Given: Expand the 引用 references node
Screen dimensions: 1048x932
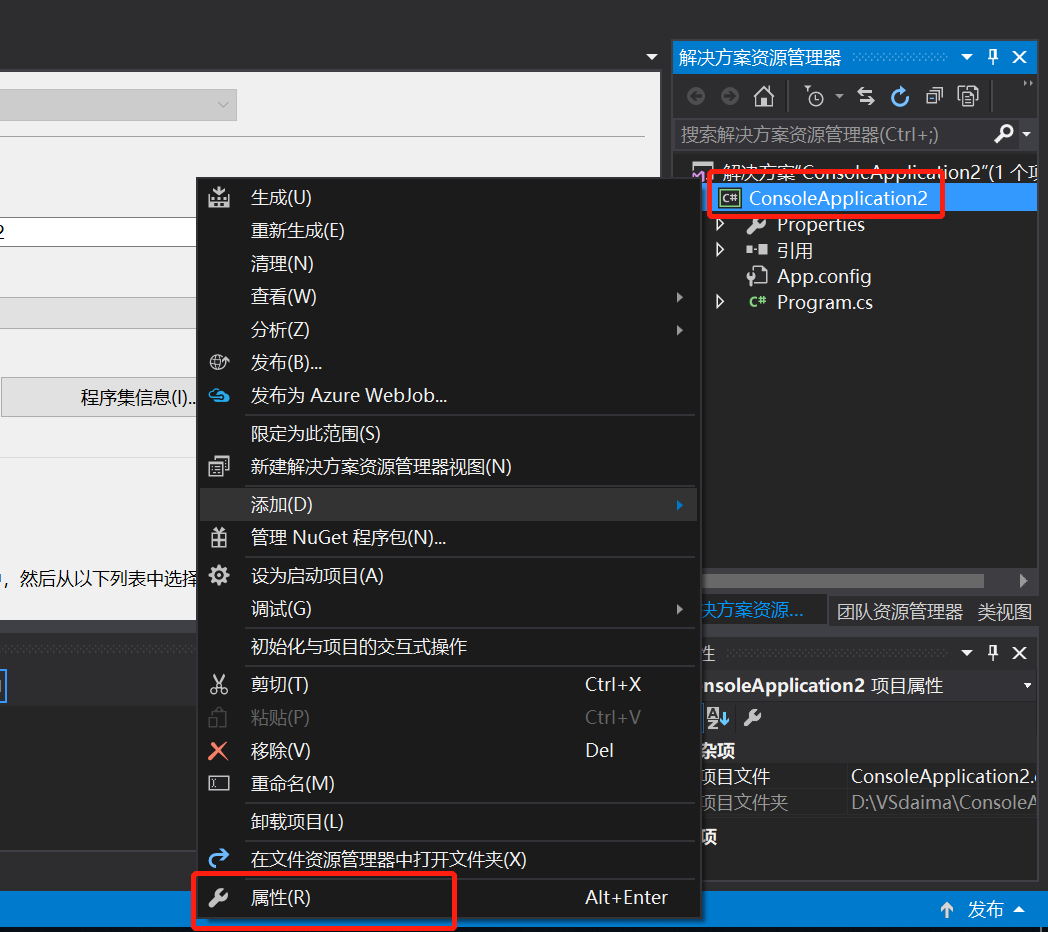Looking at the screenshot, I should click(x=720, y=250).
